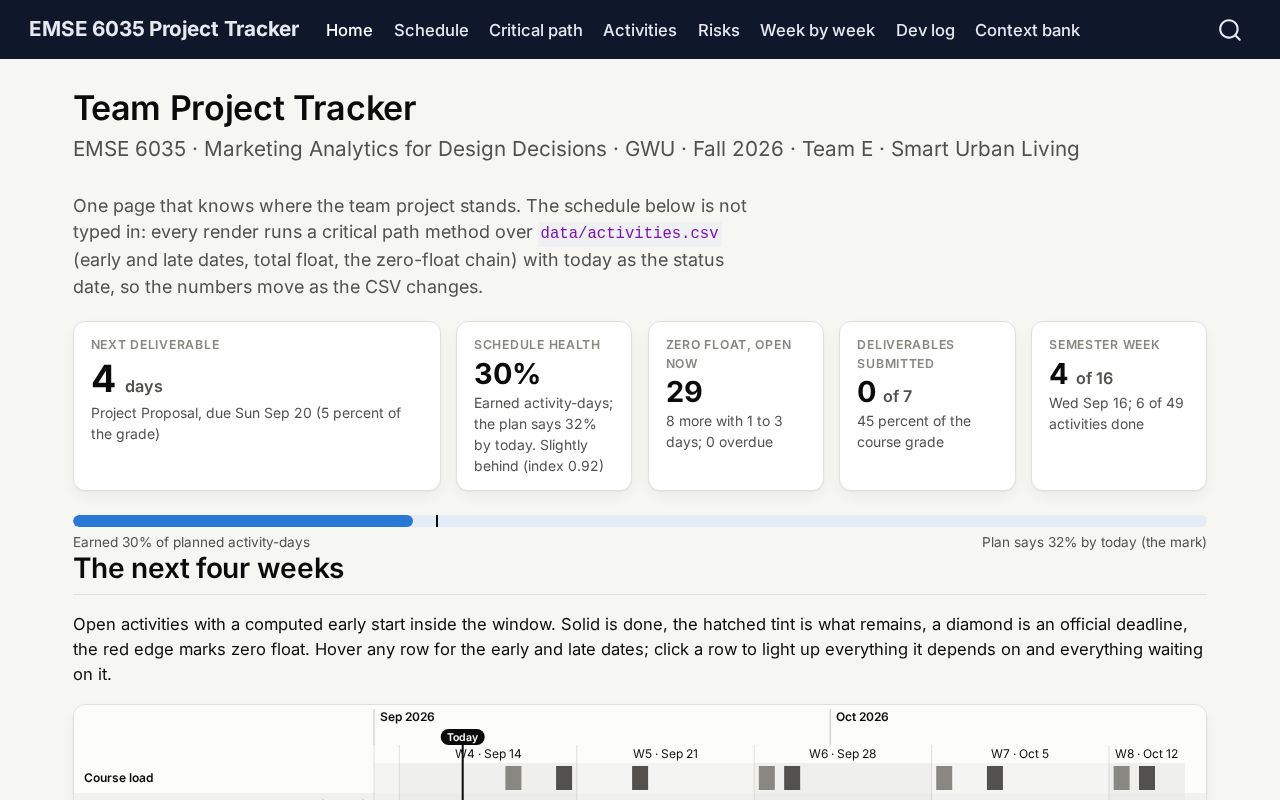Click the Schedule Health 30% card

pyautogui.click(x=544, y=406)
